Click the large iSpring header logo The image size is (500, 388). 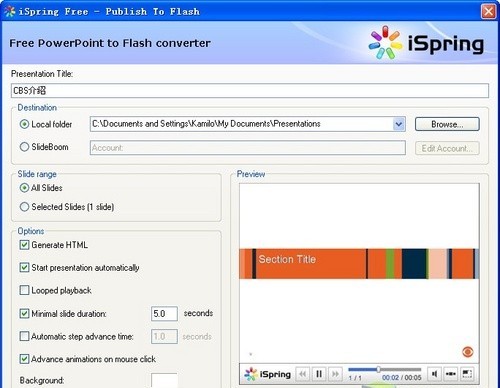click(x=426, y=43)
